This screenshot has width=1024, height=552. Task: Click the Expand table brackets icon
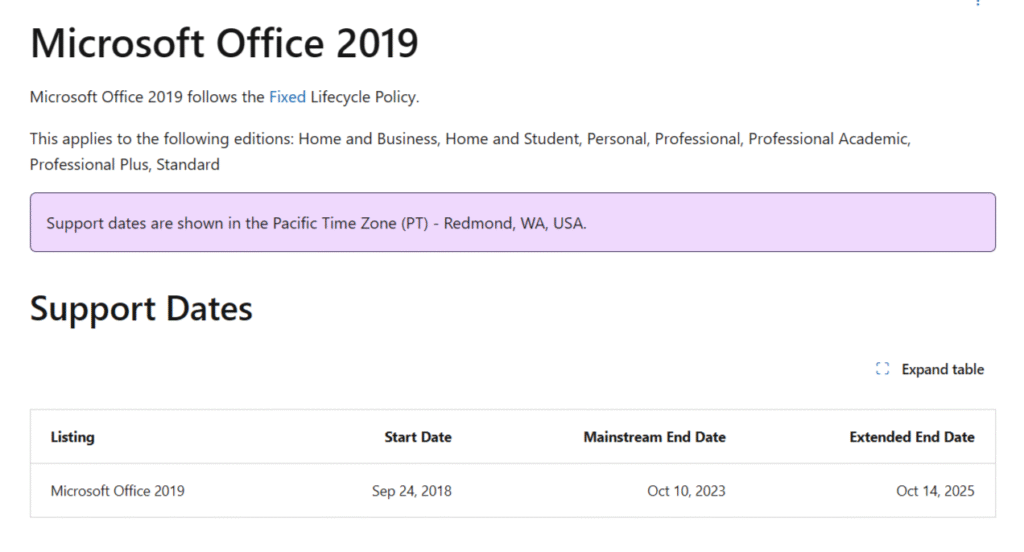(881, 369)
